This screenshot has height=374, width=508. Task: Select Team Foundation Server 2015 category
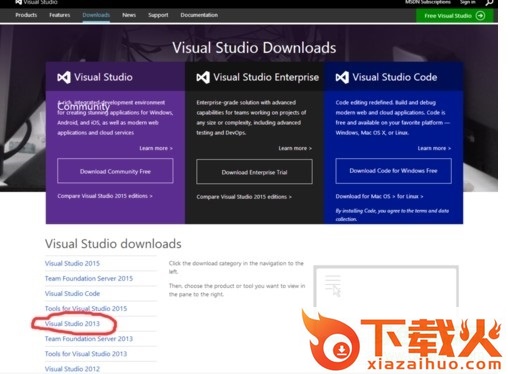(89, 278)
